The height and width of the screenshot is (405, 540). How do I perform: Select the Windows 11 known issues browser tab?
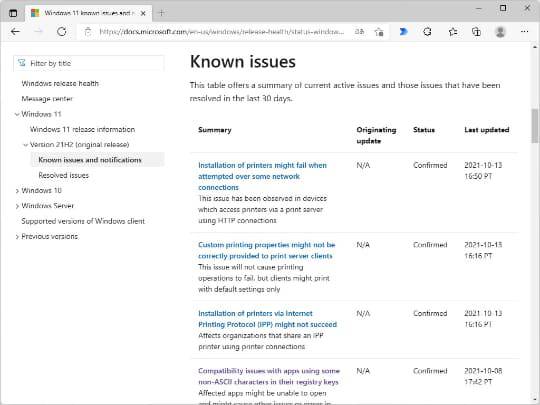(x=88, y=13)
